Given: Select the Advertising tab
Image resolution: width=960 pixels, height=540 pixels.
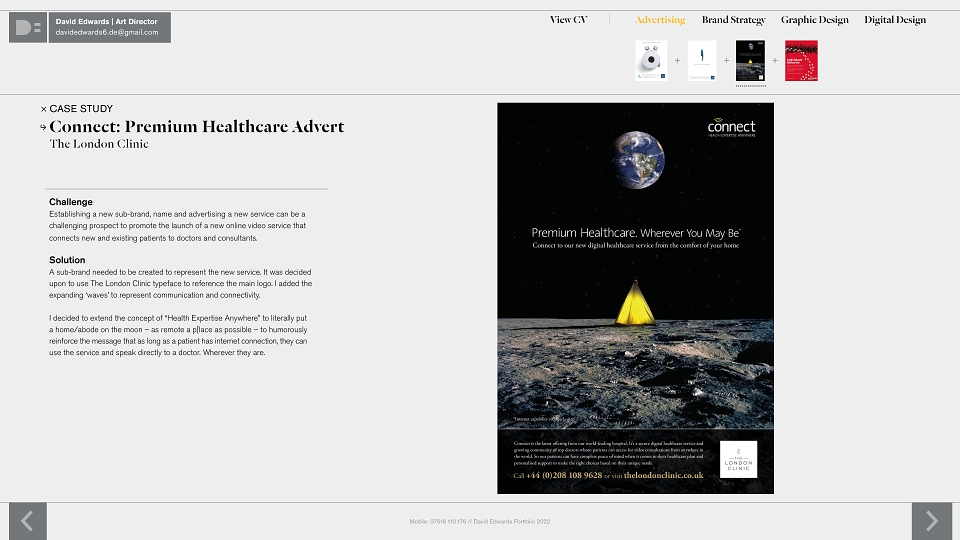Looking at the screenshot, I should point(660,20).
